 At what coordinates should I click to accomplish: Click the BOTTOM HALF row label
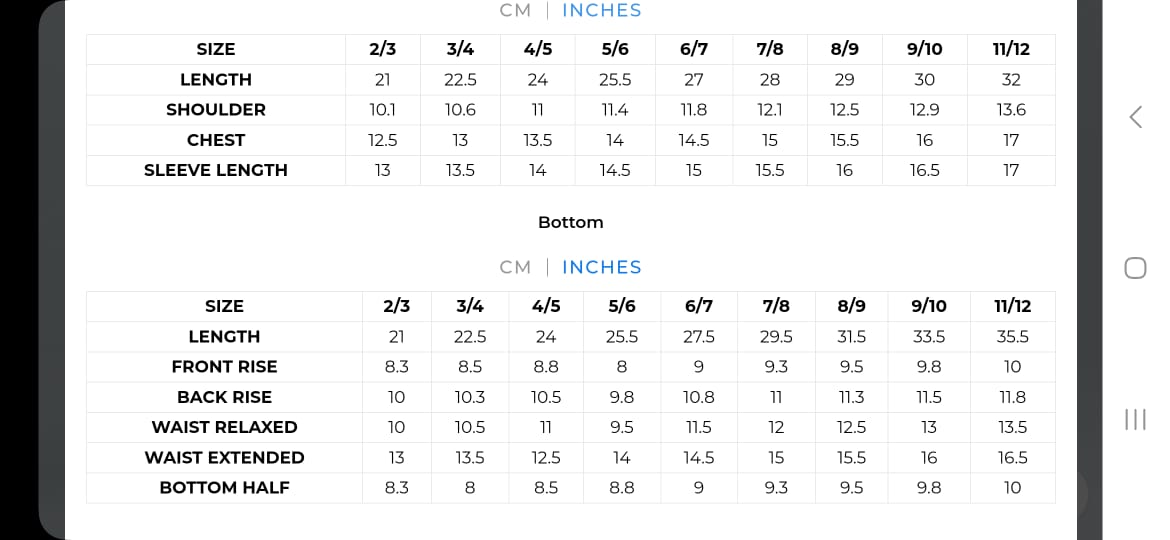coord(224,488)
